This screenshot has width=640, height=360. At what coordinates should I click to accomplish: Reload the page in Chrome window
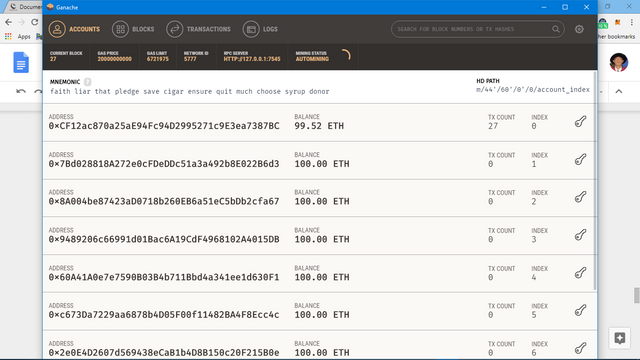(35, 22)
